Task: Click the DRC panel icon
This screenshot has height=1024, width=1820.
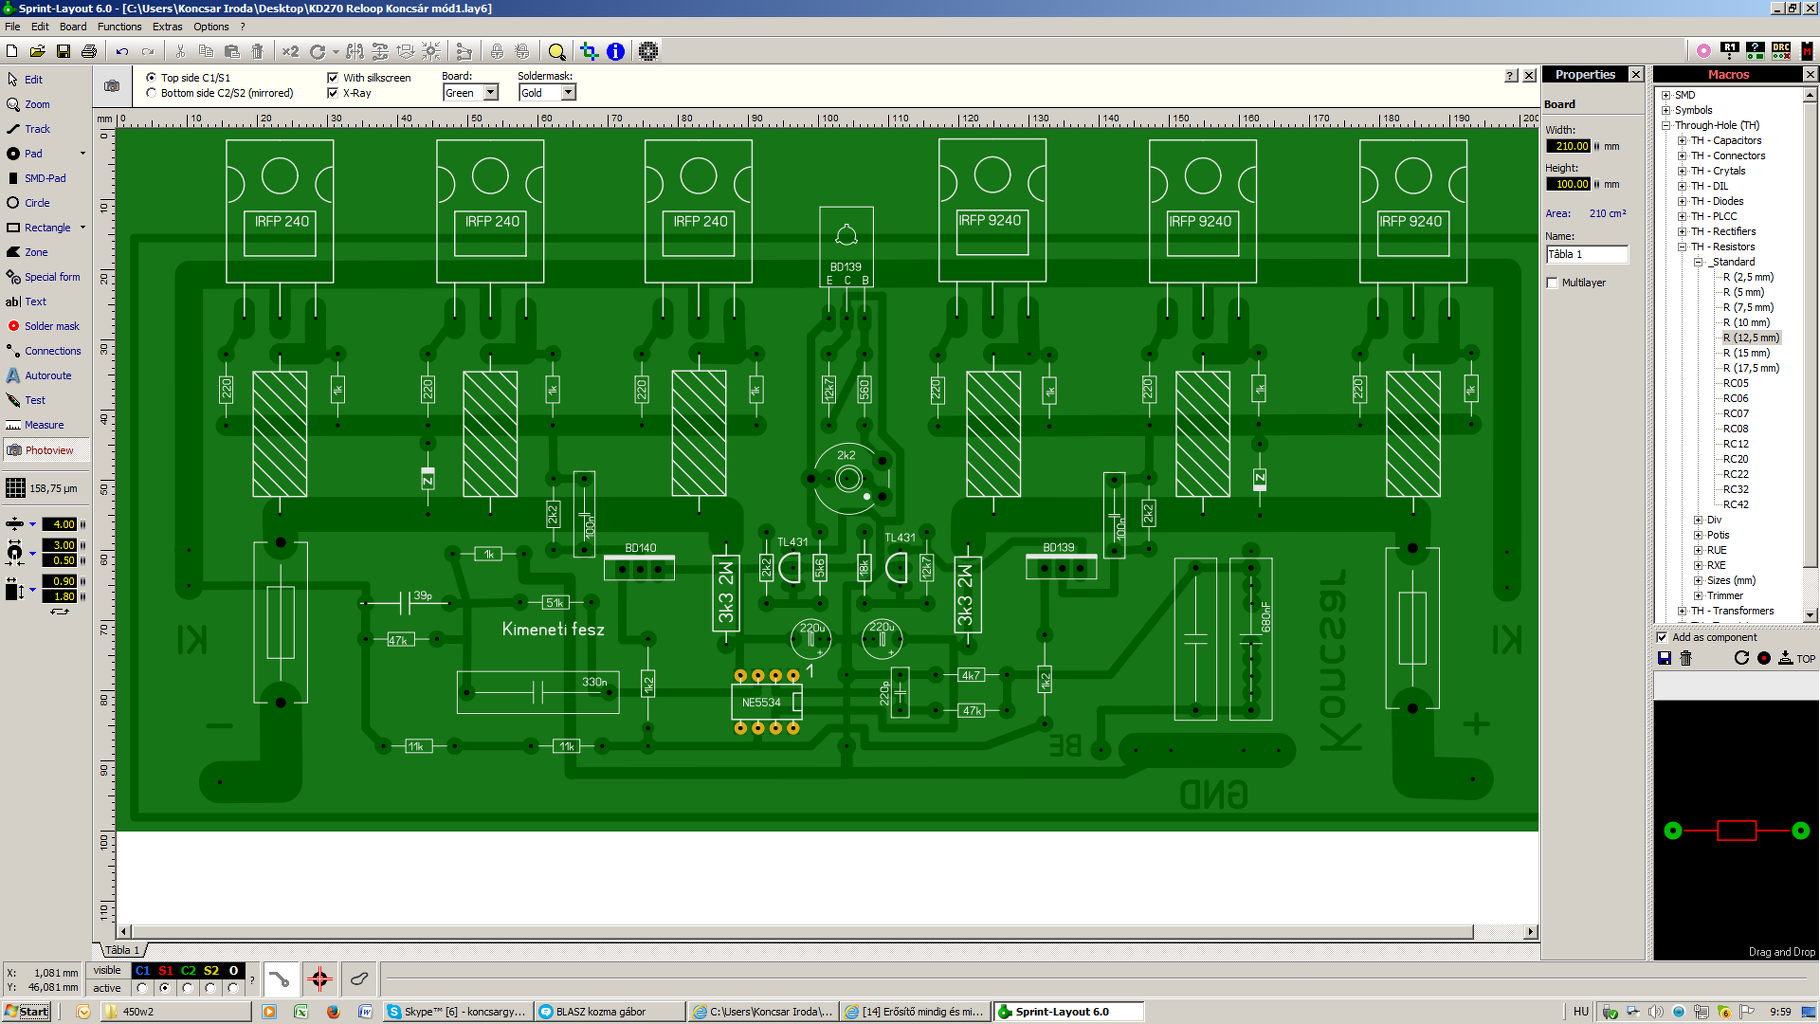Action: click(1781, 51)
